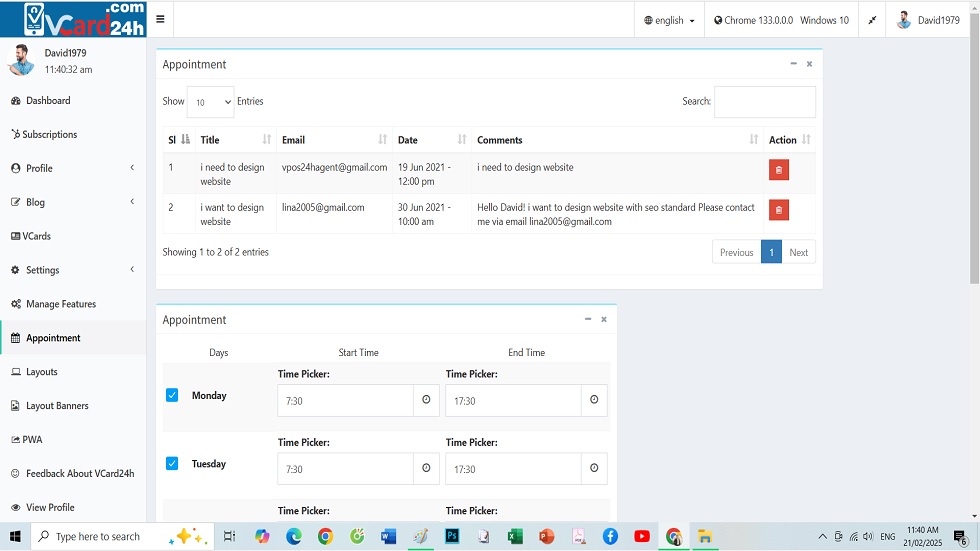Open Tuesday end time clock picker

[x=594, y=468]
